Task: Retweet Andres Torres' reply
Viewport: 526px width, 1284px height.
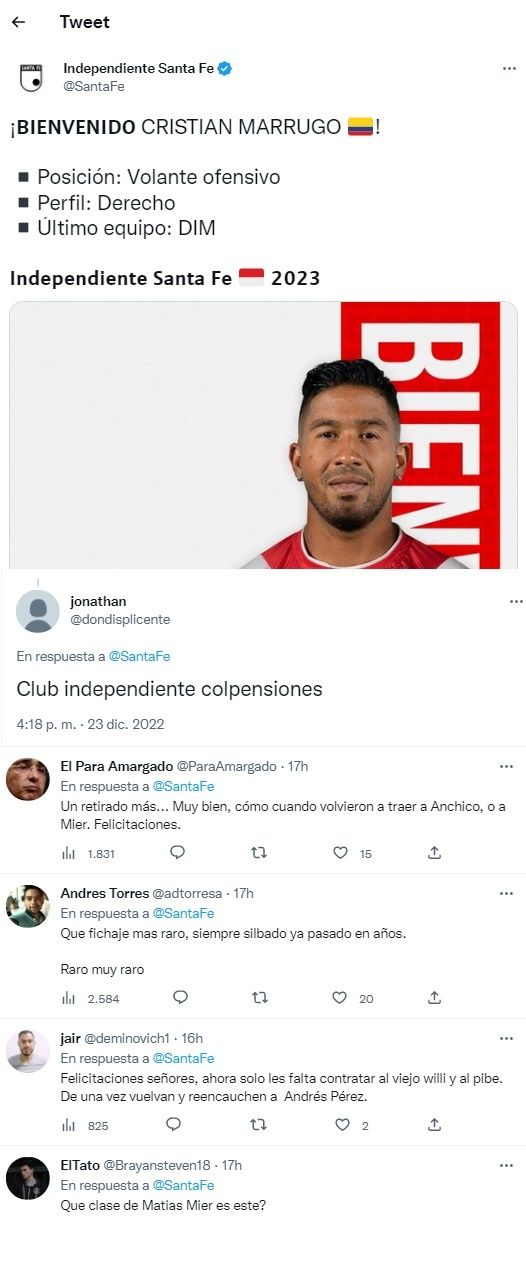Action: click(260, 998)
